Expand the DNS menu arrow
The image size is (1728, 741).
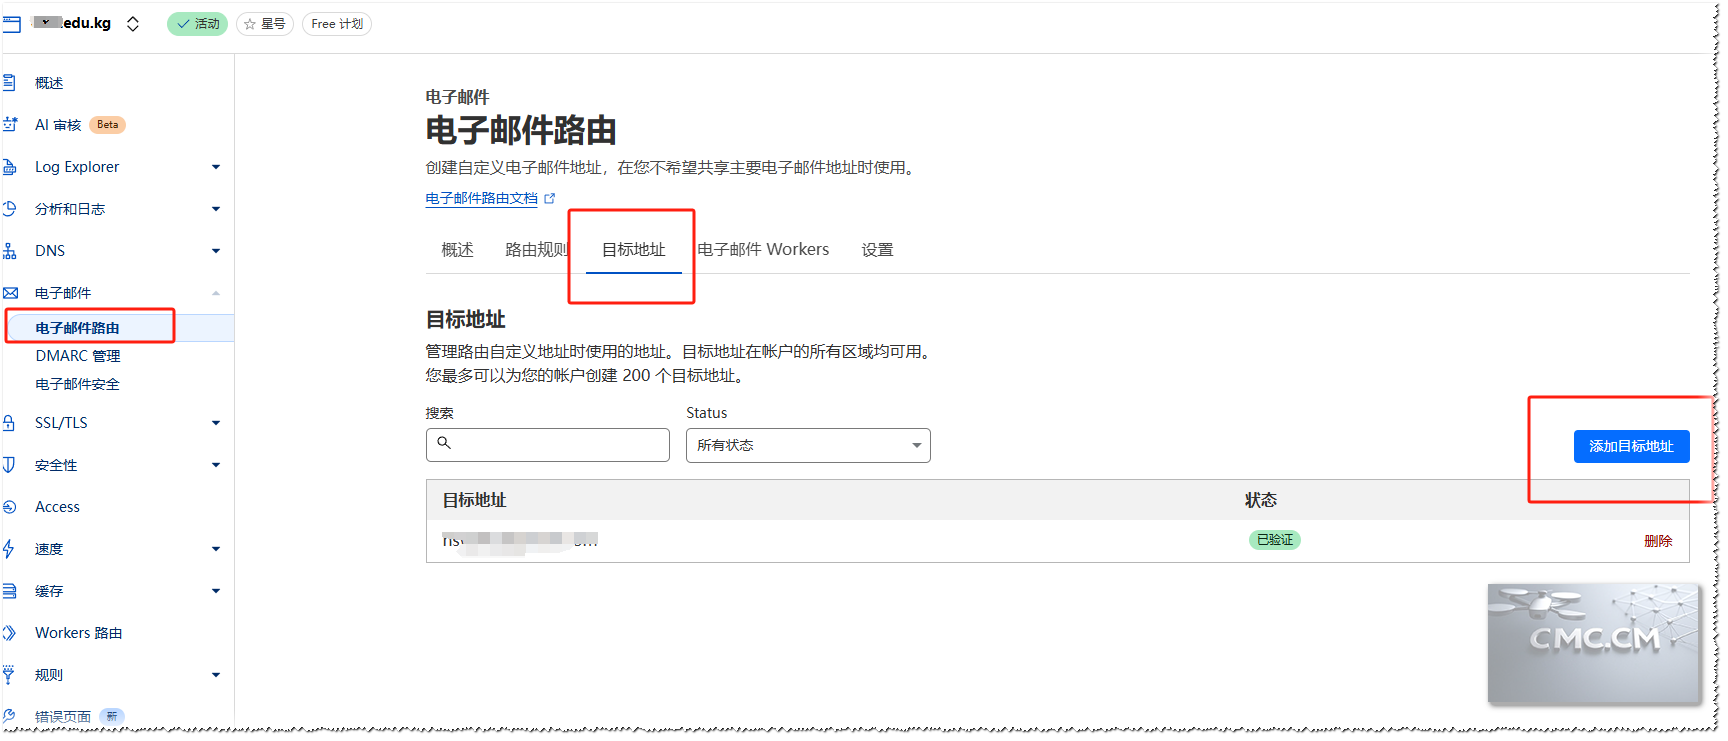pos(215,251)
